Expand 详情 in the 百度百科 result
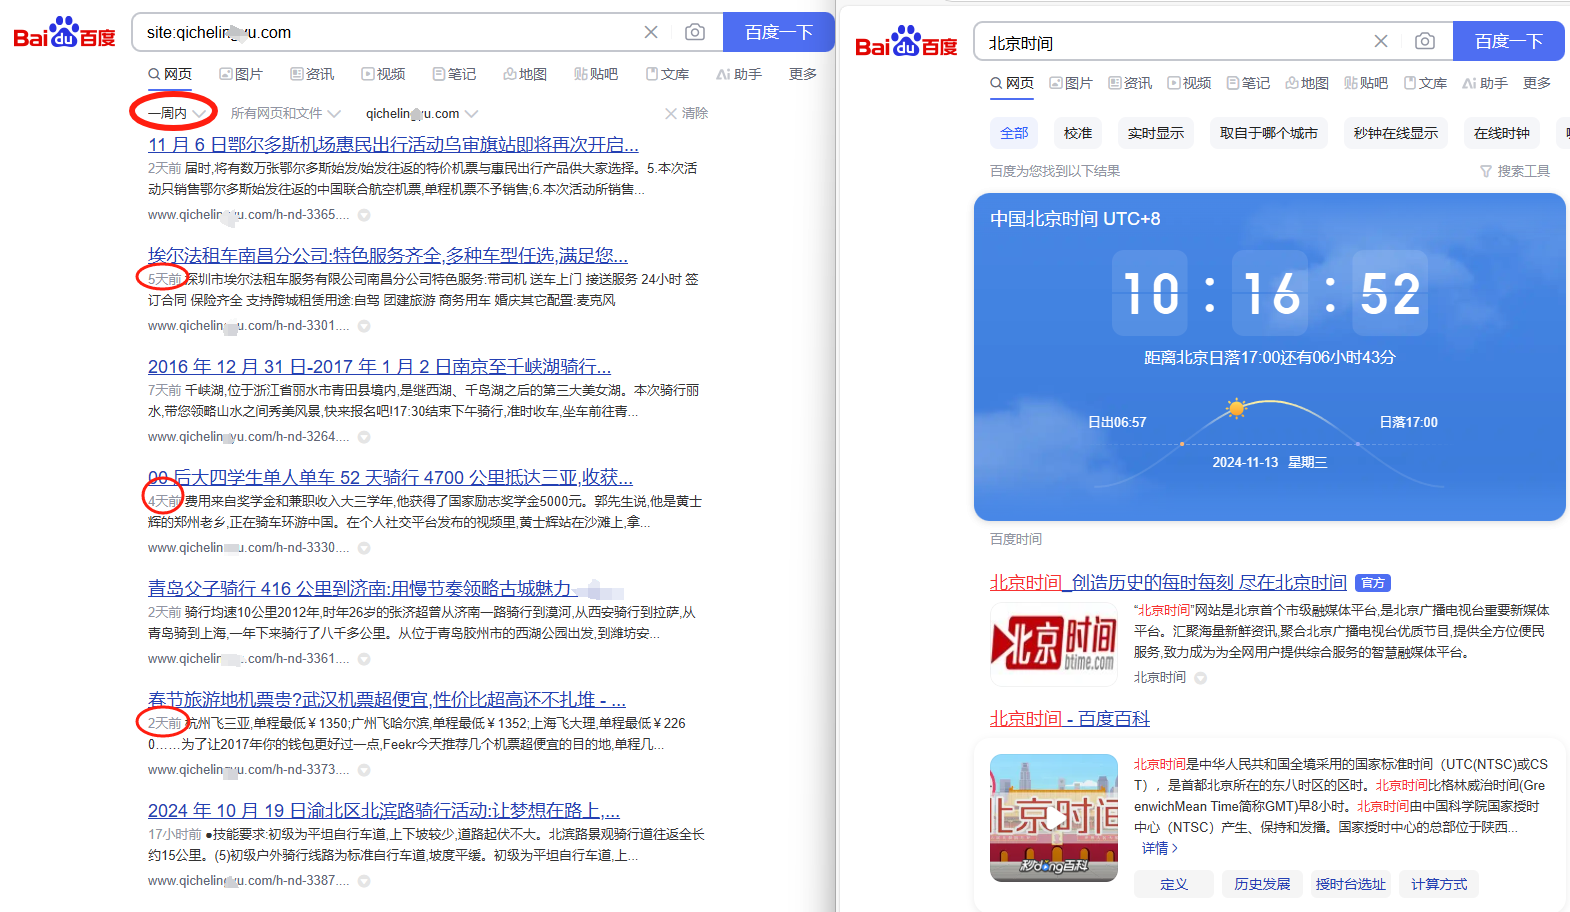This screenshot has height=912, width=1570. [x=1160, y=848]
